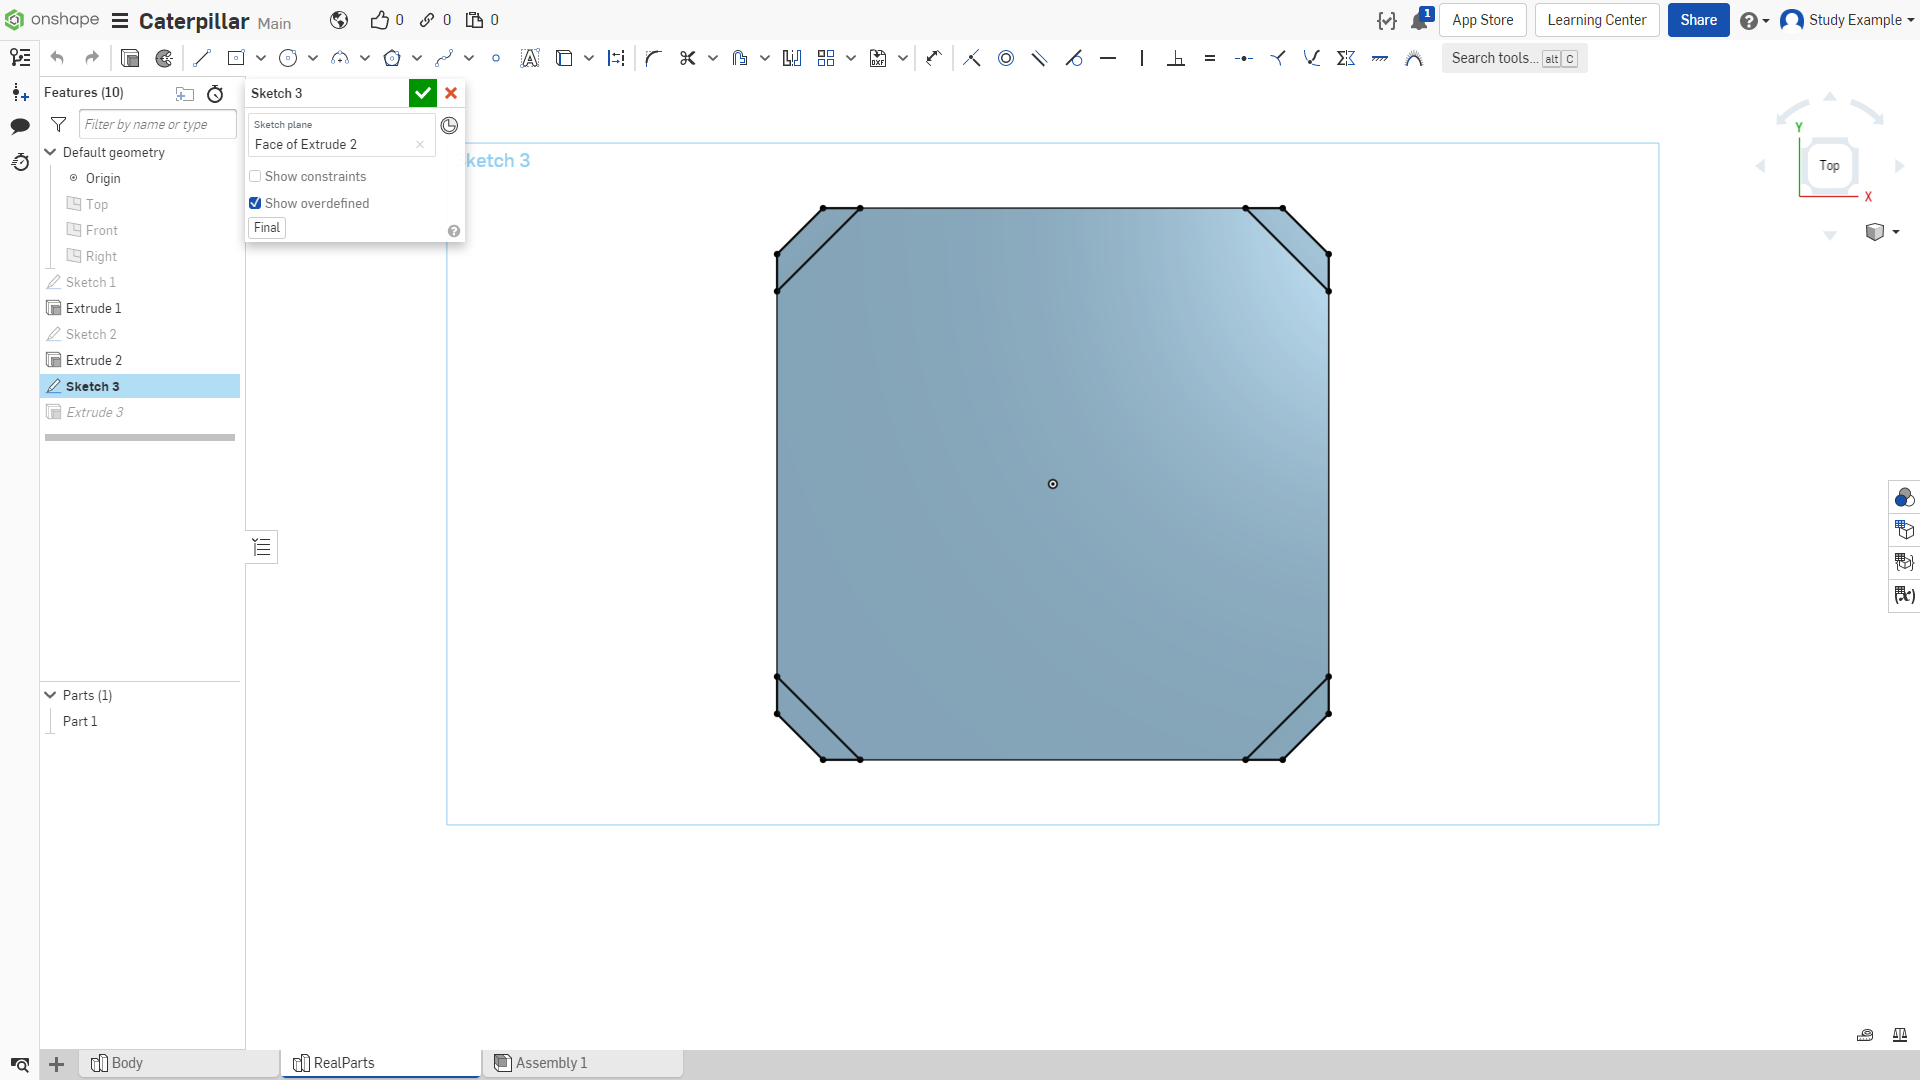Apply the Coincident constraint
This screenshot has height=1080, width=1920.
coord(972,58)
